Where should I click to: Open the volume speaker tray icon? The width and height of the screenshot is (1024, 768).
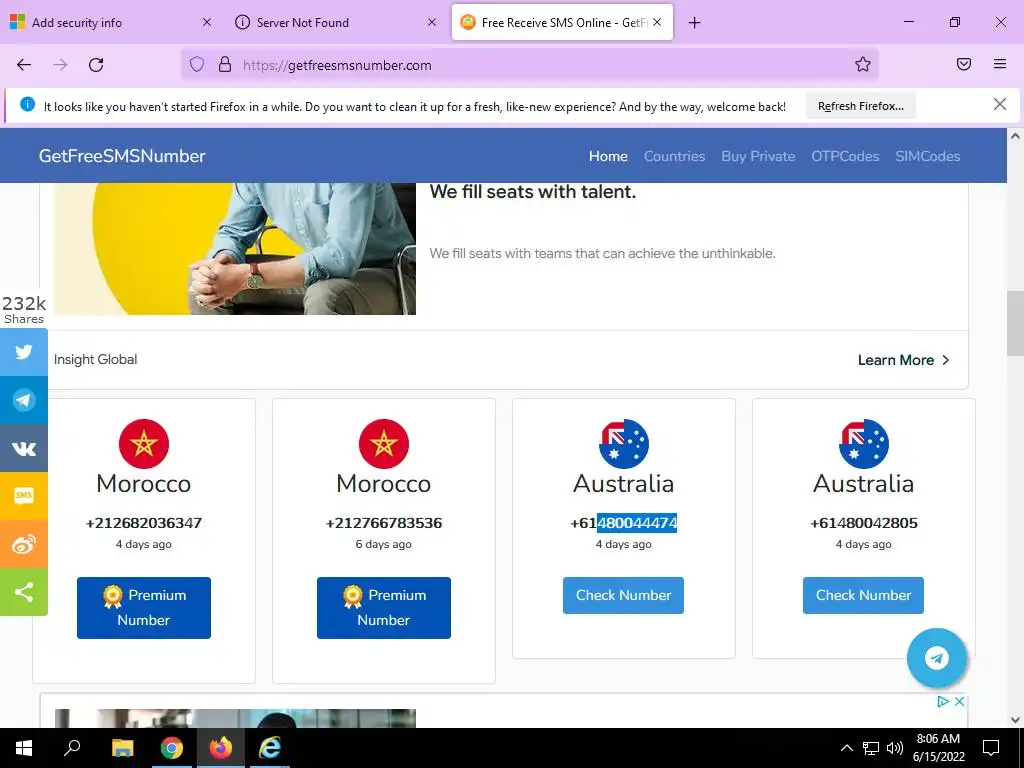tap(894, 748)
